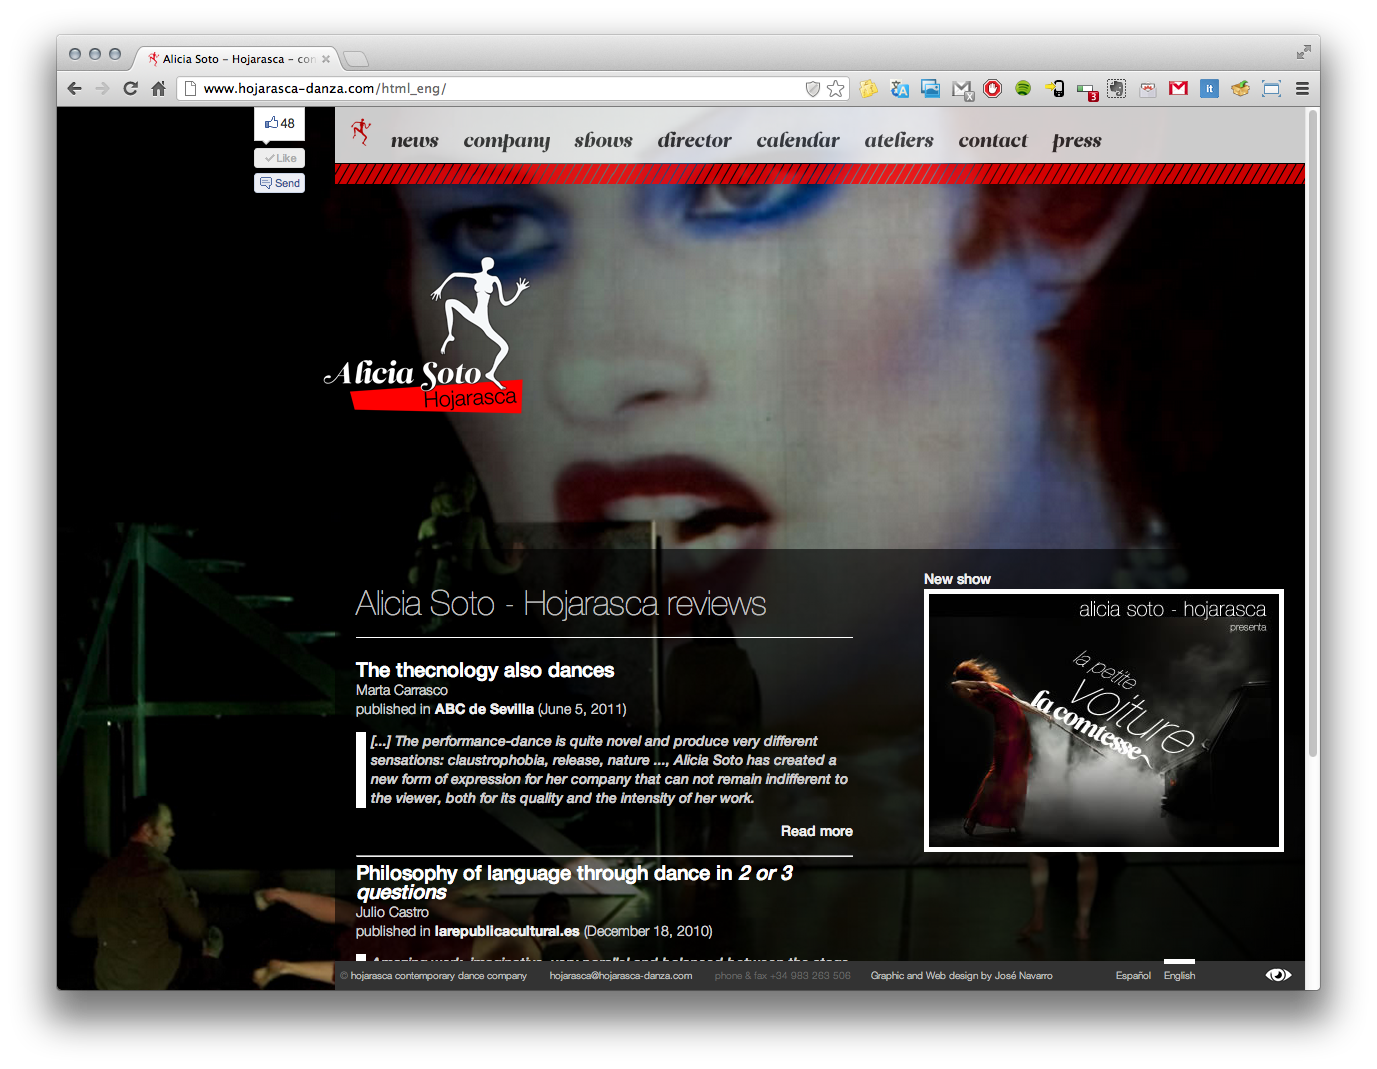Viewport: 1377px width, 1069px height.
Task: Open the La petite voiture show thumbnail
Action: tap(1103, 721)
